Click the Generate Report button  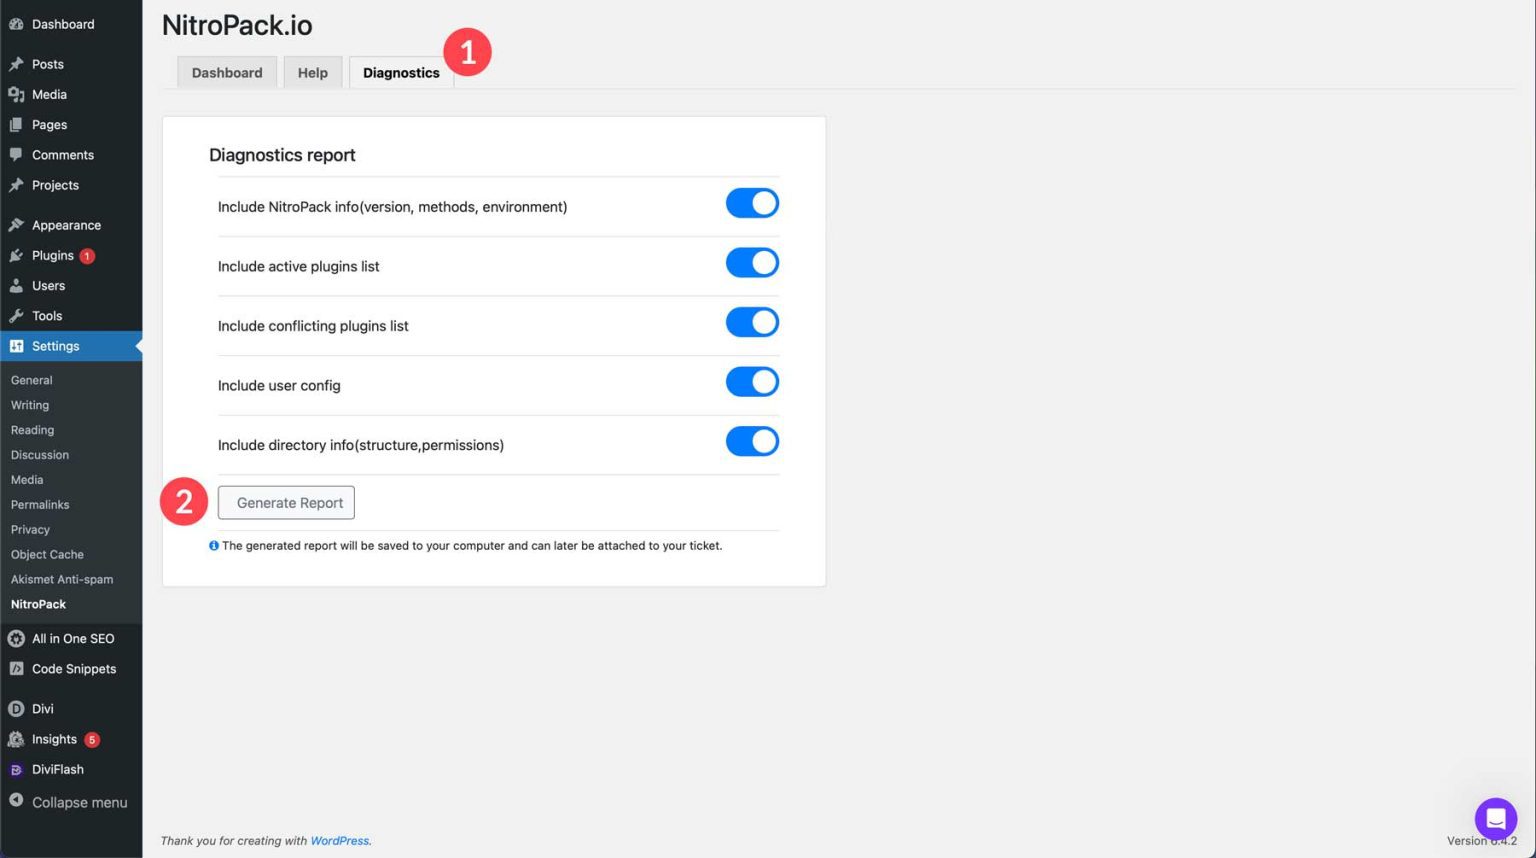(286, 502)
